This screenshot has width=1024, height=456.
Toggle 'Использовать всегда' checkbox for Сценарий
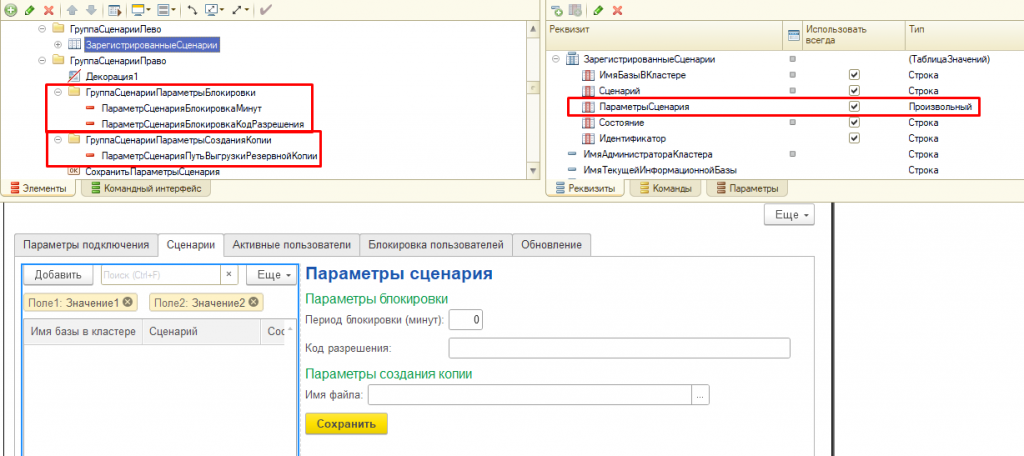coord(854,91)
